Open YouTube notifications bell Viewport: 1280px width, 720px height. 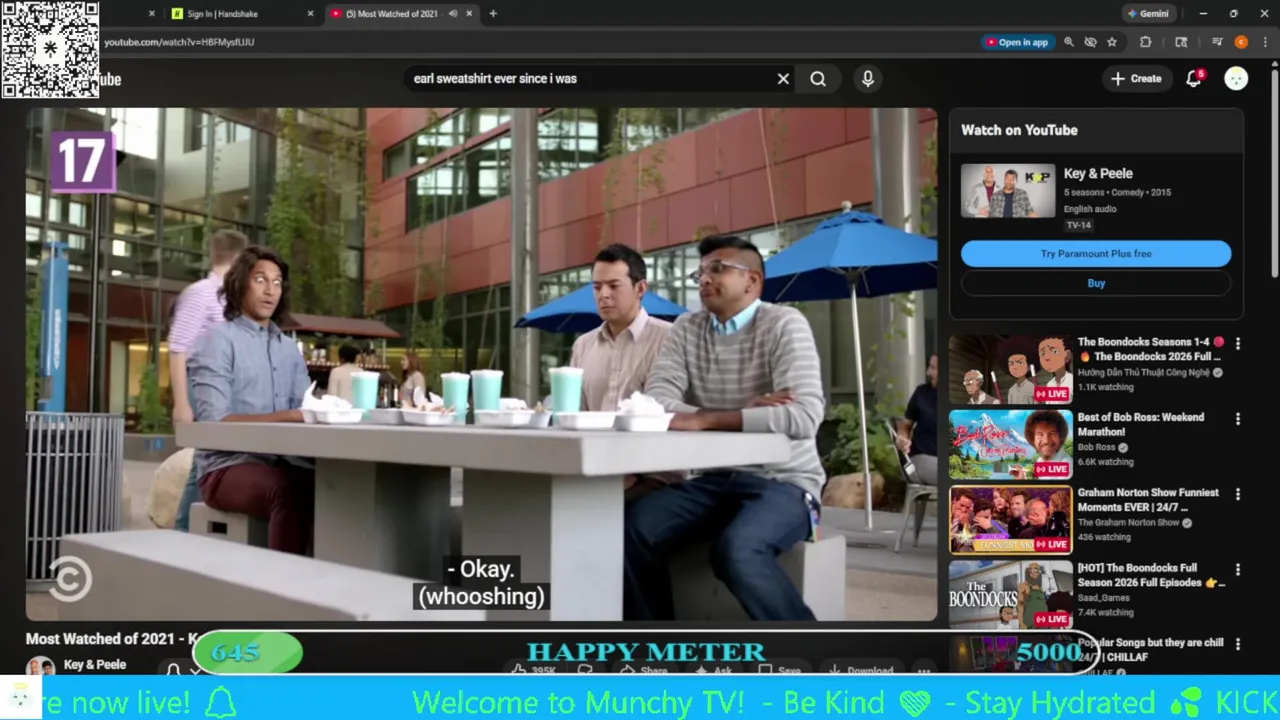pos(1193,79)
